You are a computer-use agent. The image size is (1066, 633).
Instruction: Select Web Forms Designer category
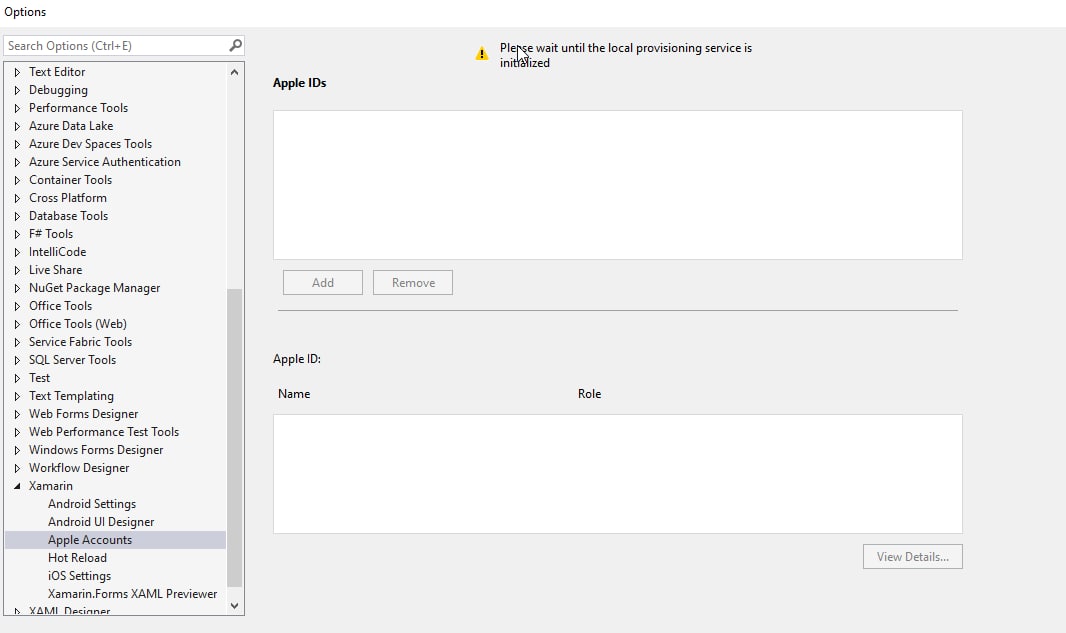[x=83, y=414]
